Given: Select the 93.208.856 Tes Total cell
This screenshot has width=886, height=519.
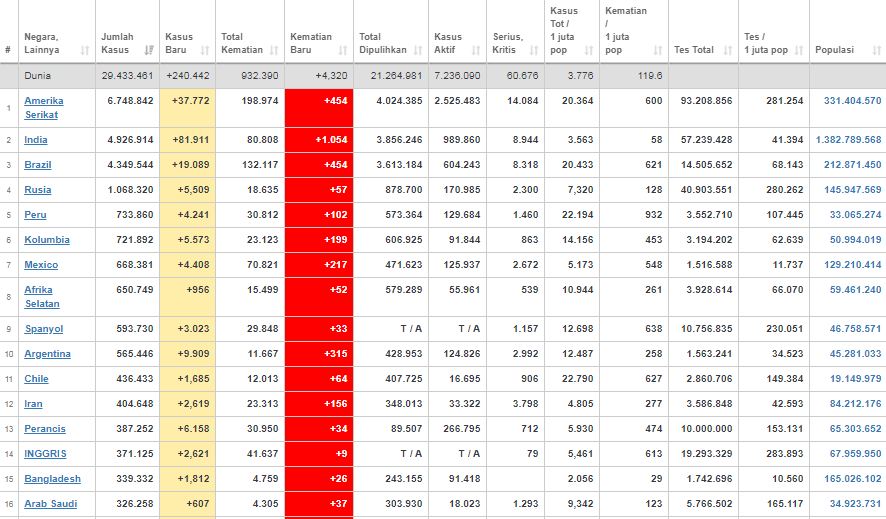Looking at the screenshot, I should point(703,108).
